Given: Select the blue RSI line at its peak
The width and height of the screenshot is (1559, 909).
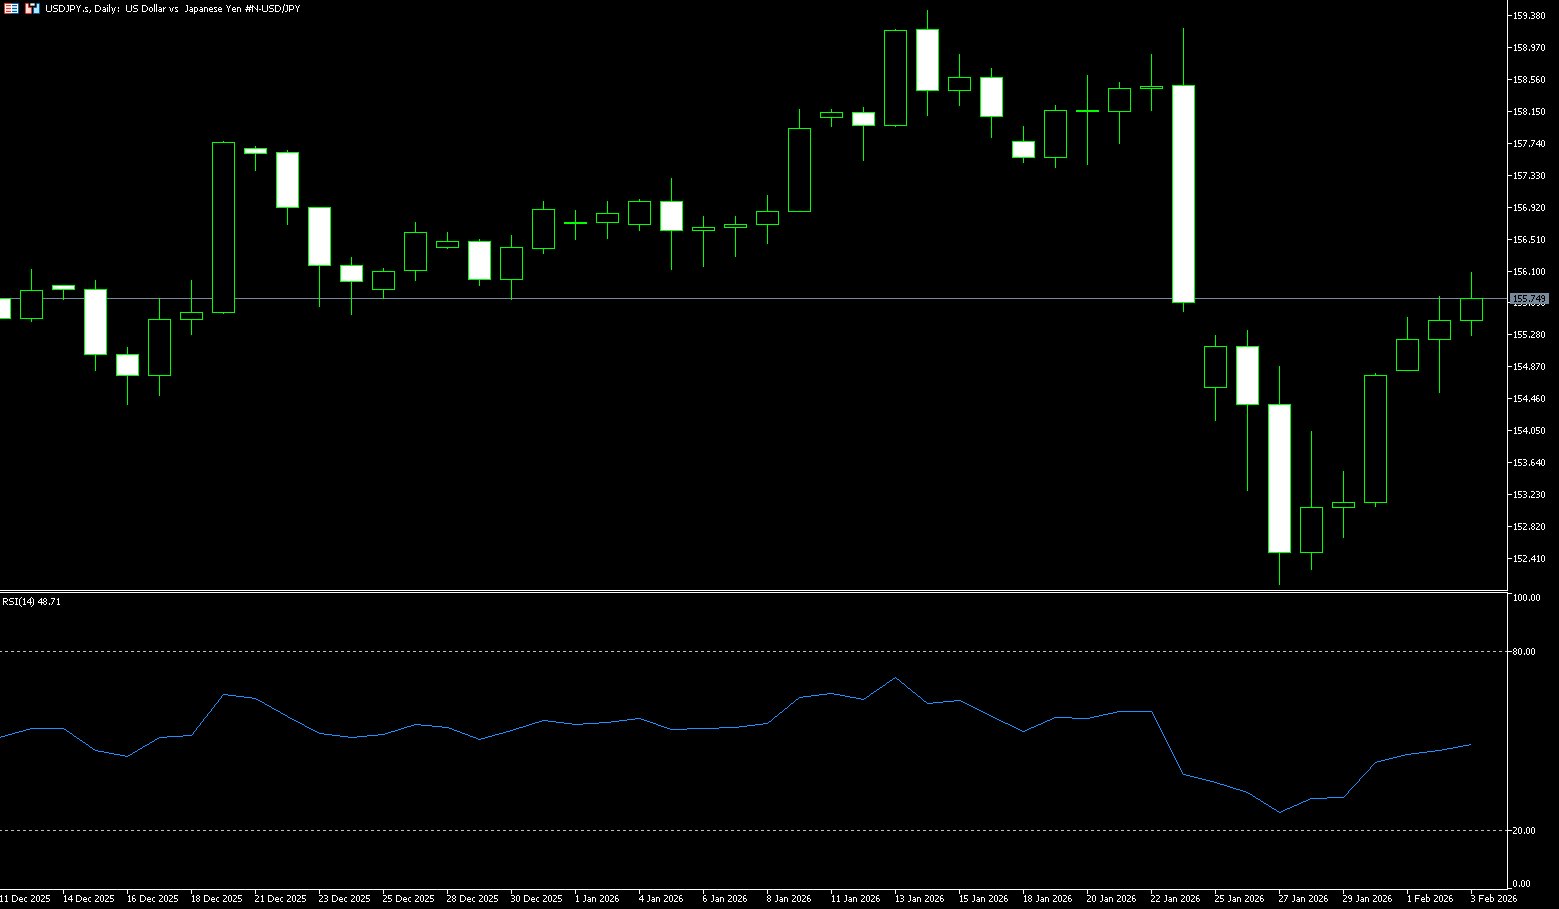Looking at the screenshot, I should [895, 678].
